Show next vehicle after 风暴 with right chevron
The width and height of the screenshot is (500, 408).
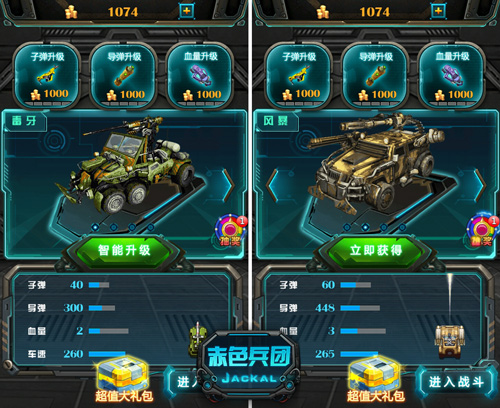pyautogui.click(x=480, y=185)
